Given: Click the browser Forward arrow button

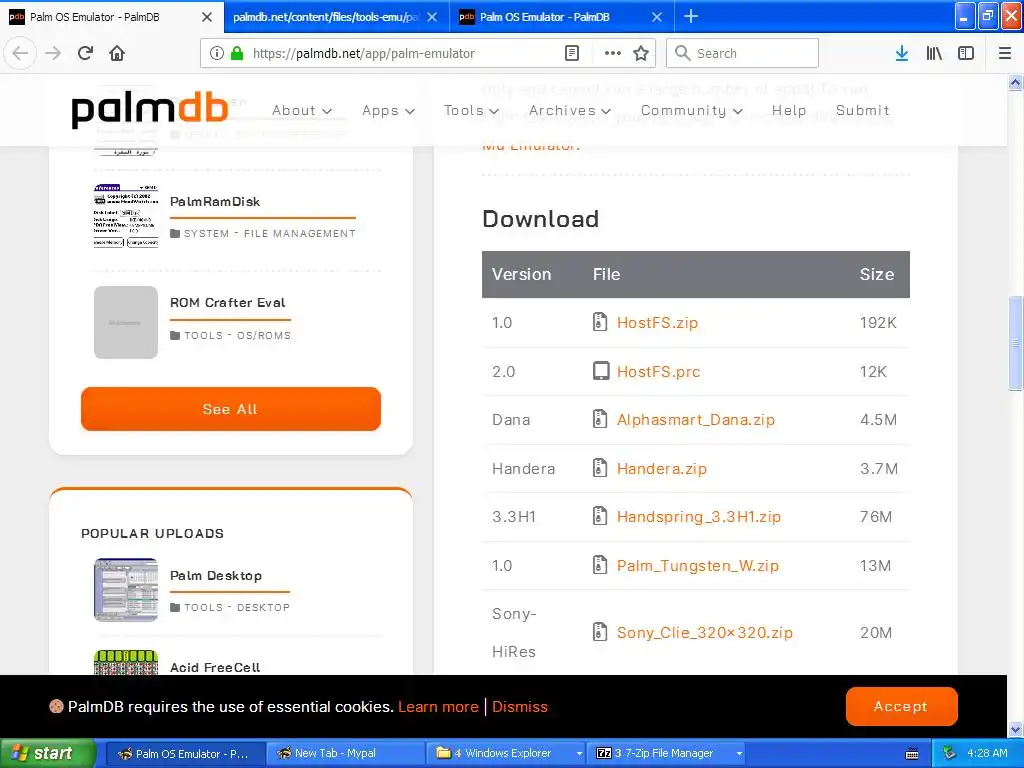Looking at the screenshot, I should [x=53, y=54].
